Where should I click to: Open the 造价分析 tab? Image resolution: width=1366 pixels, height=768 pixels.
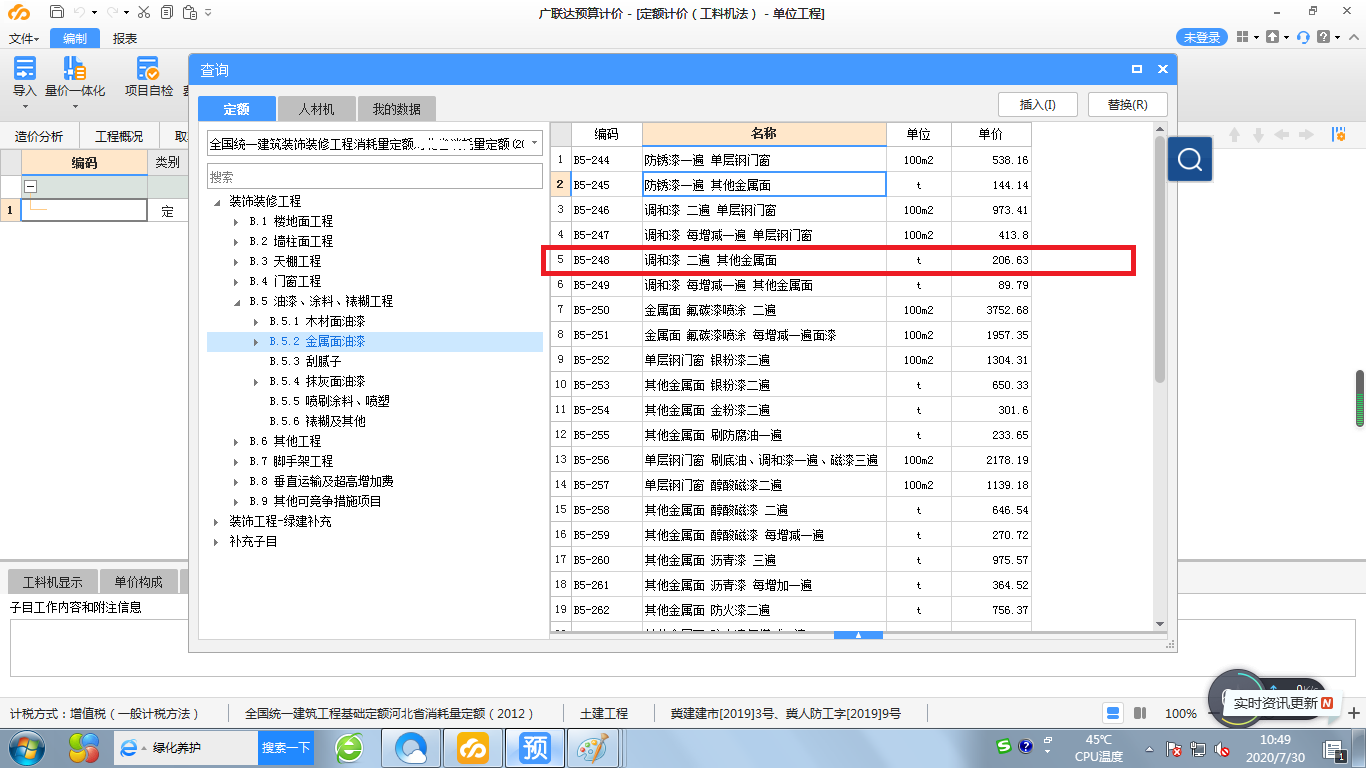[x=38, y=136]
